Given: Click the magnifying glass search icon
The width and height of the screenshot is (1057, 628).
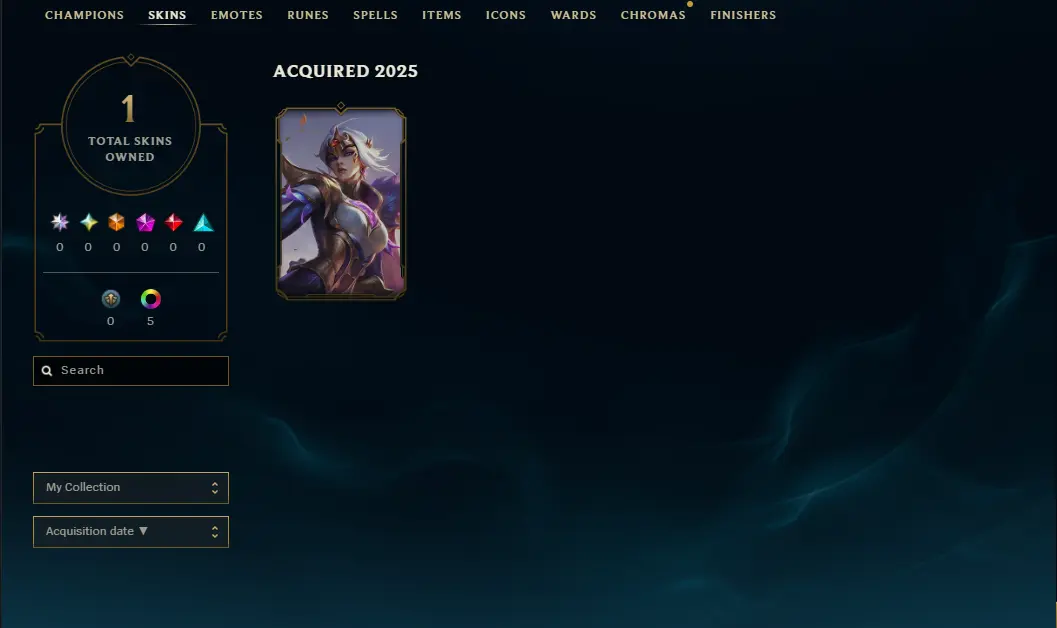Looking at the screenshot, I should click(47, 371).
